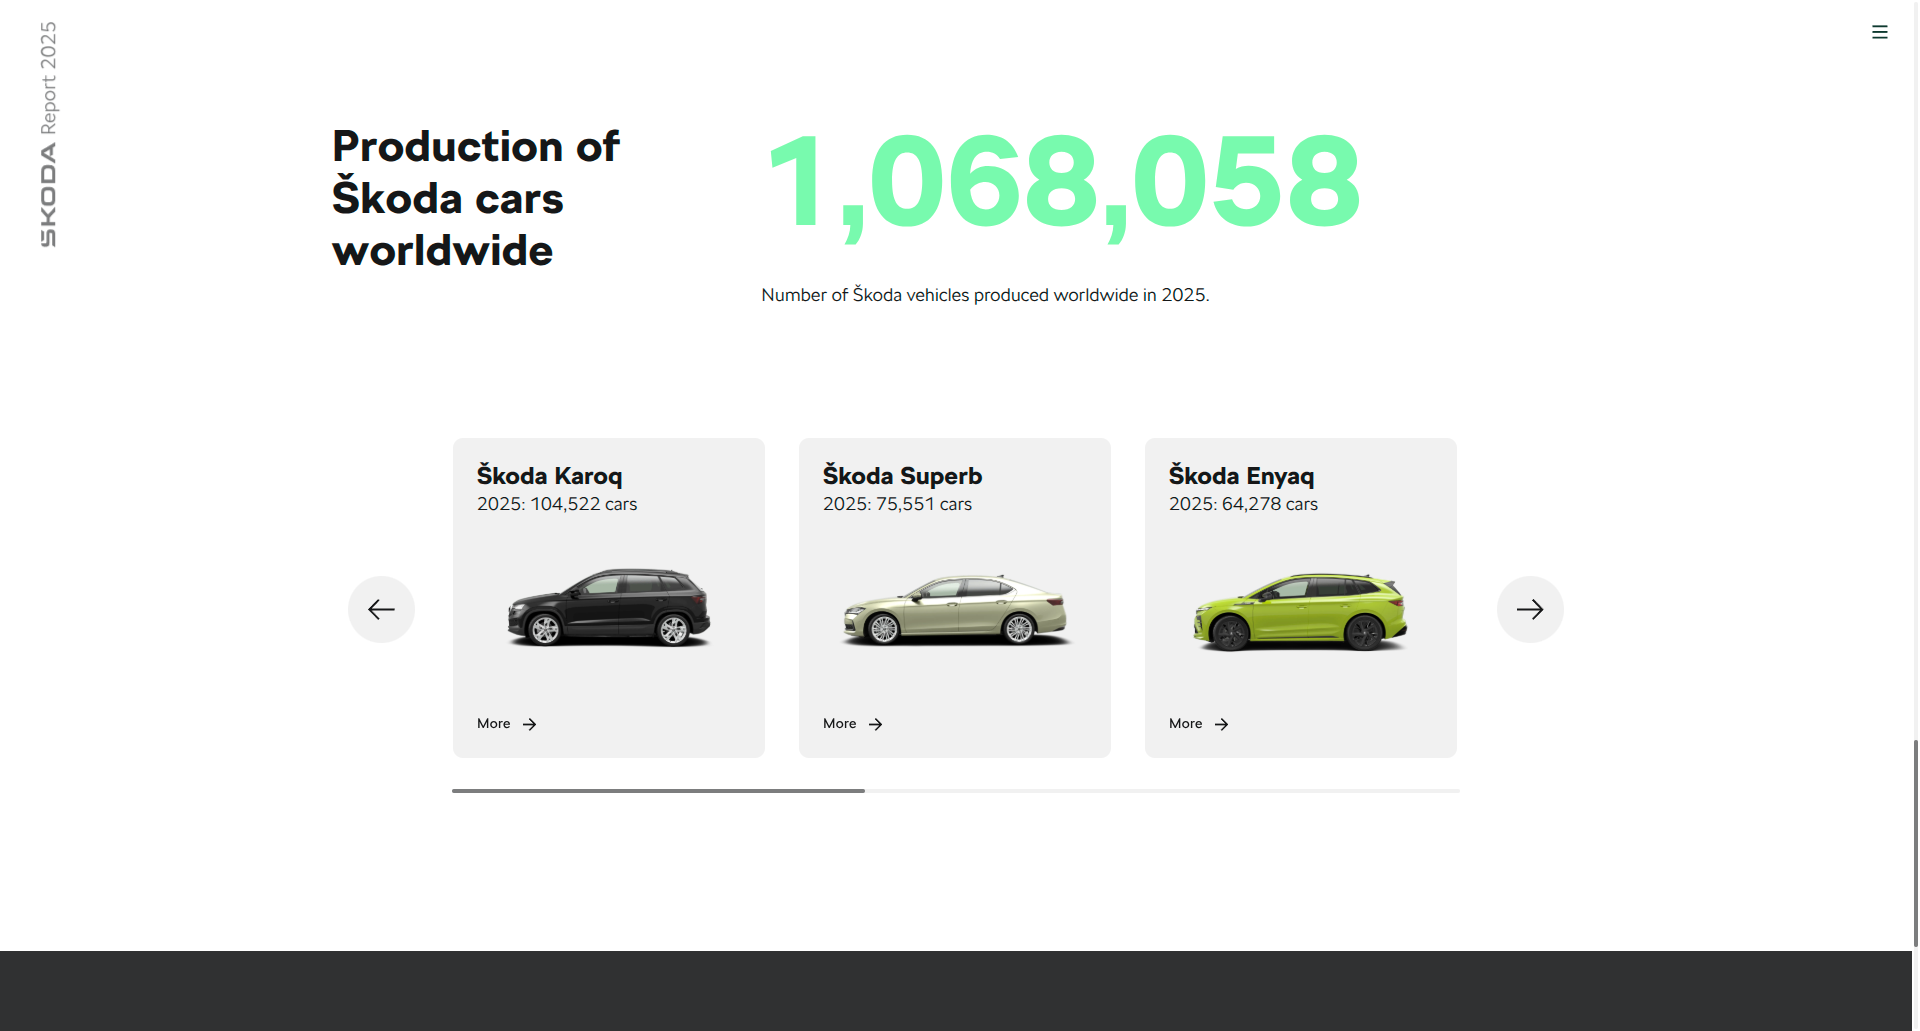Viewport: 1920px width, 1031px height.
Task: Click the Škoda Report 2025 vertical logo
Action: [x=48, y=134]
